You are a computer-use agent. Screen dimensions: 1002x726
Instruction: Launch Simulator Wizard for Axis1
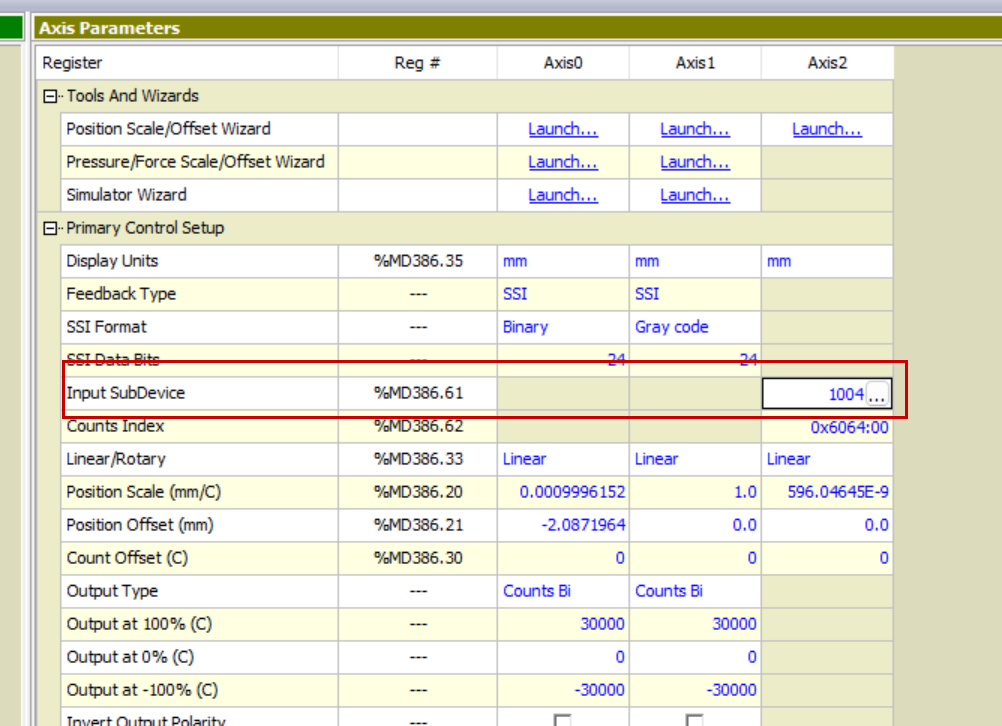click(x=695, y=195)
